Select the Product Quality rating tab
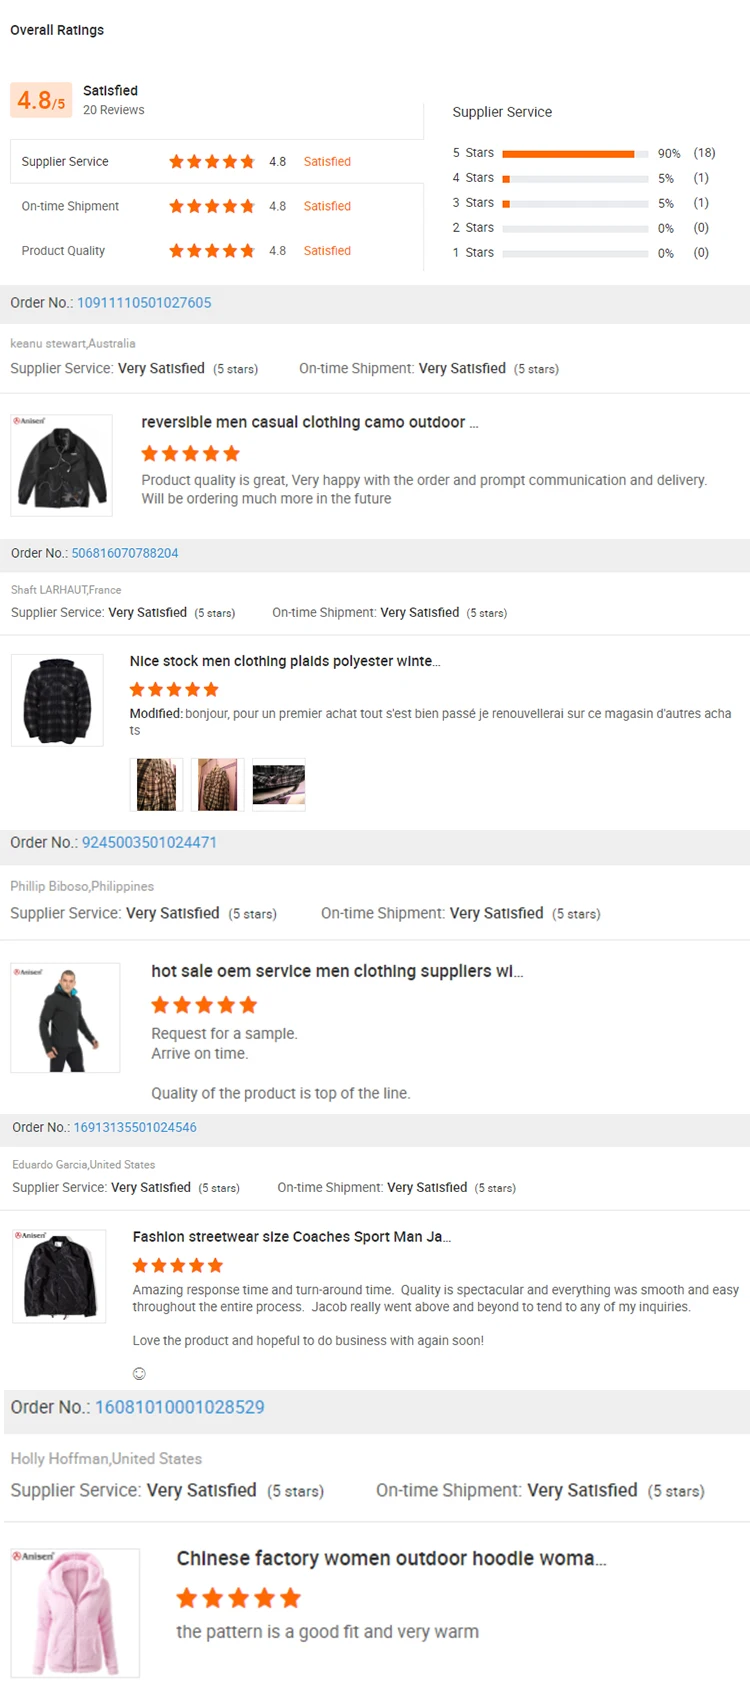This screenshot has height=1690, width=750. (x=63, y=251)
